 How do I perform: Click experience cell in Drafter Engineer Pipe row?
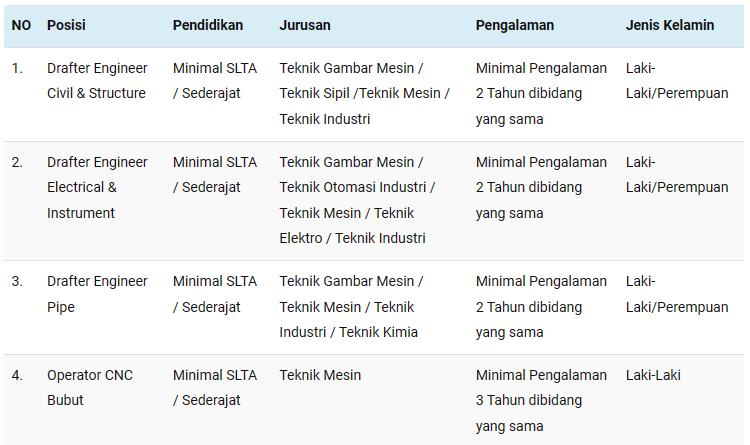(x=541, y=307)
